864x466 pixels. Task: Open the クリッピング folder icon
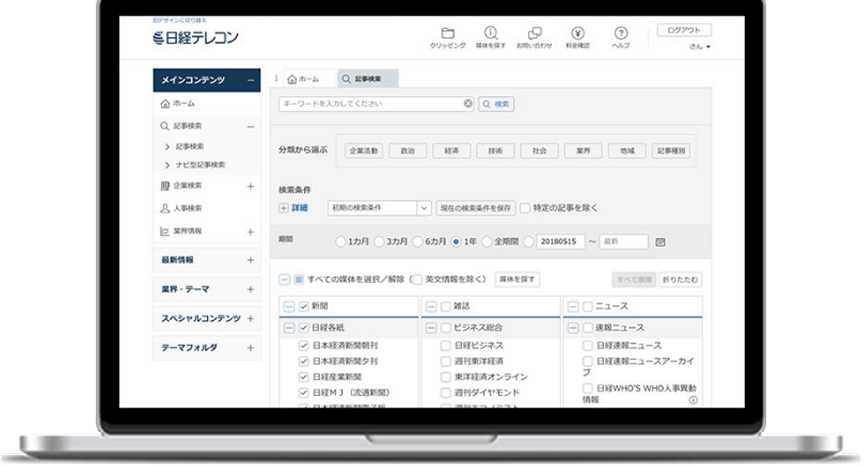pos(447,34)
